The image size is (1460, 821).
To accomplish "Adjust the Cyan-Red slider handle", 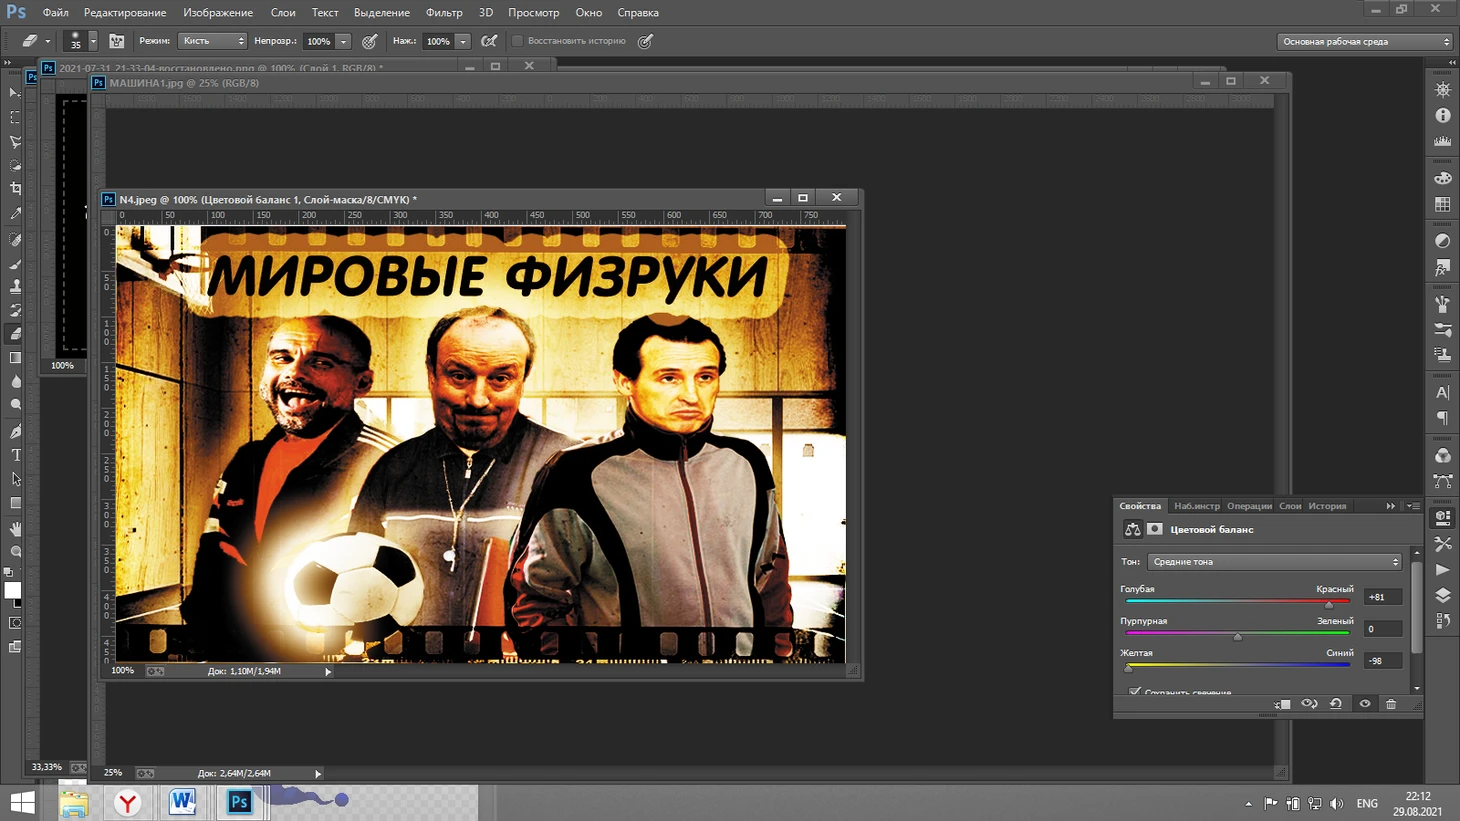I will (1329, 604).
